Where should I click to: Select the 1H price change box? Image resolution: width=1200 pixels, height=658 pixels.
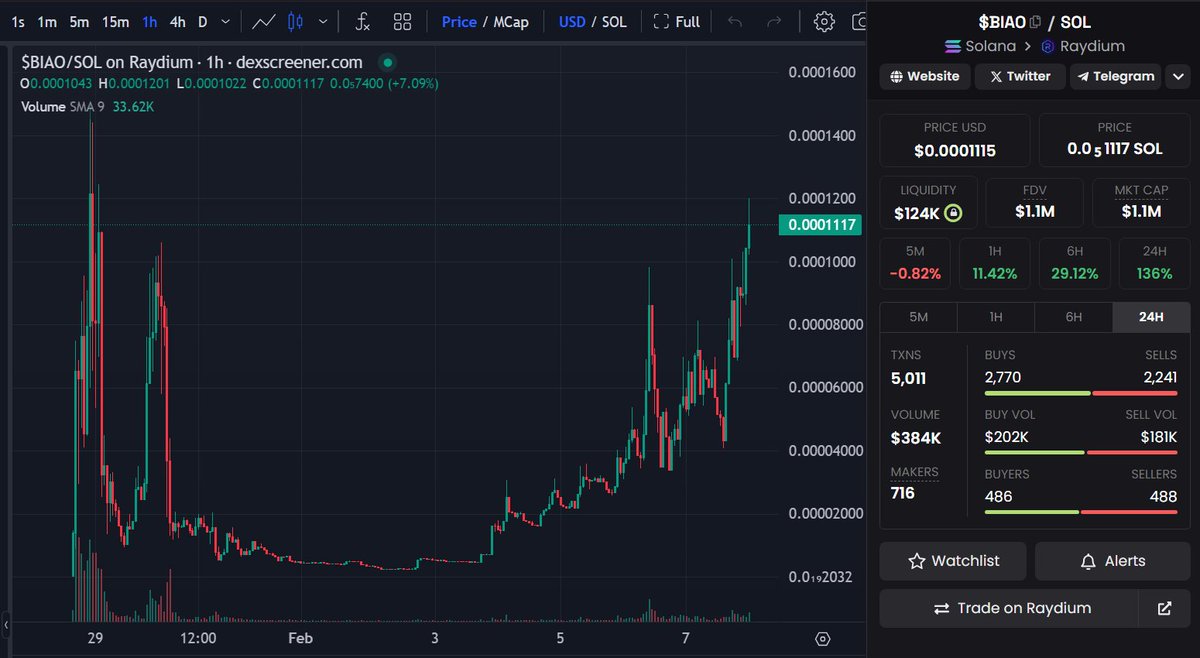995,264
